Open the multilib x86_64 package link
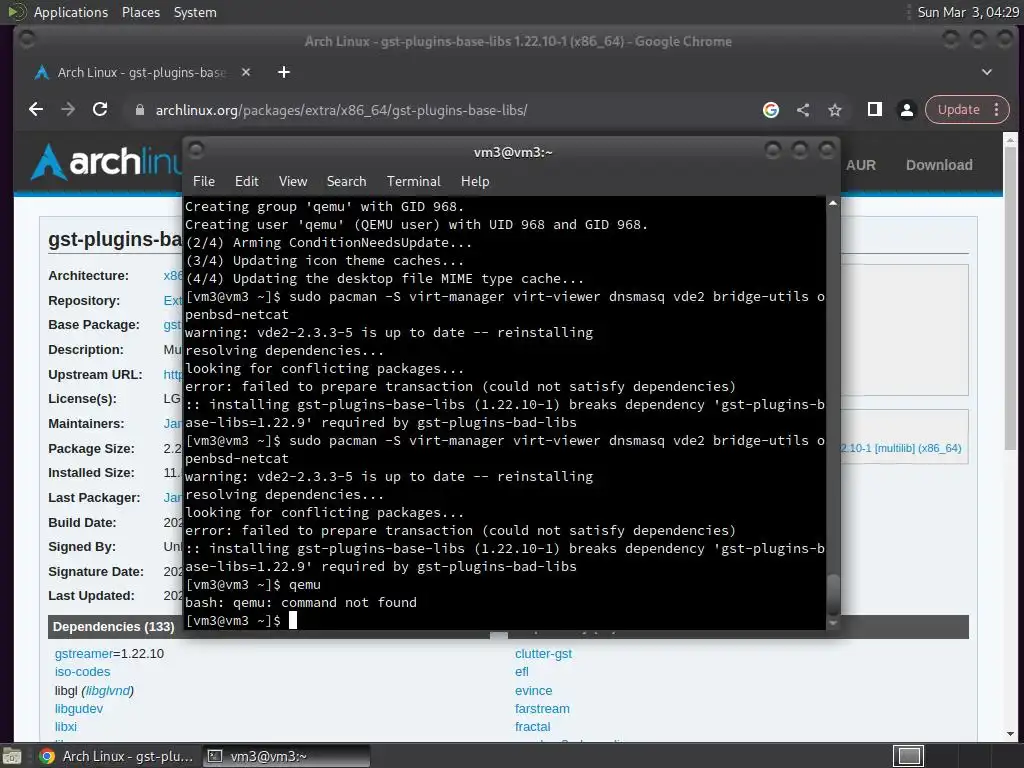Screen dimensions: 1024x768 pyautogui.click(x=901, y=449)
